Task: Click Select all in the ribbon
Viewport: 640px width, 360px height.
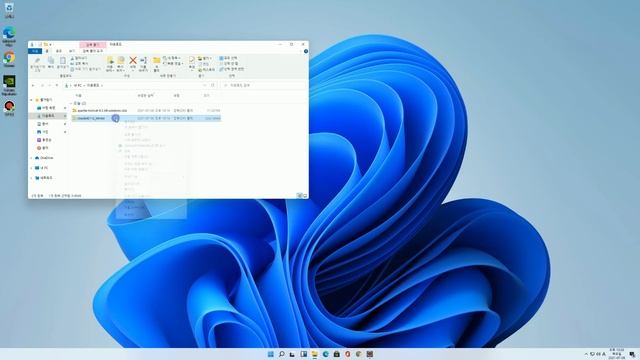Action: coord(229,58)
